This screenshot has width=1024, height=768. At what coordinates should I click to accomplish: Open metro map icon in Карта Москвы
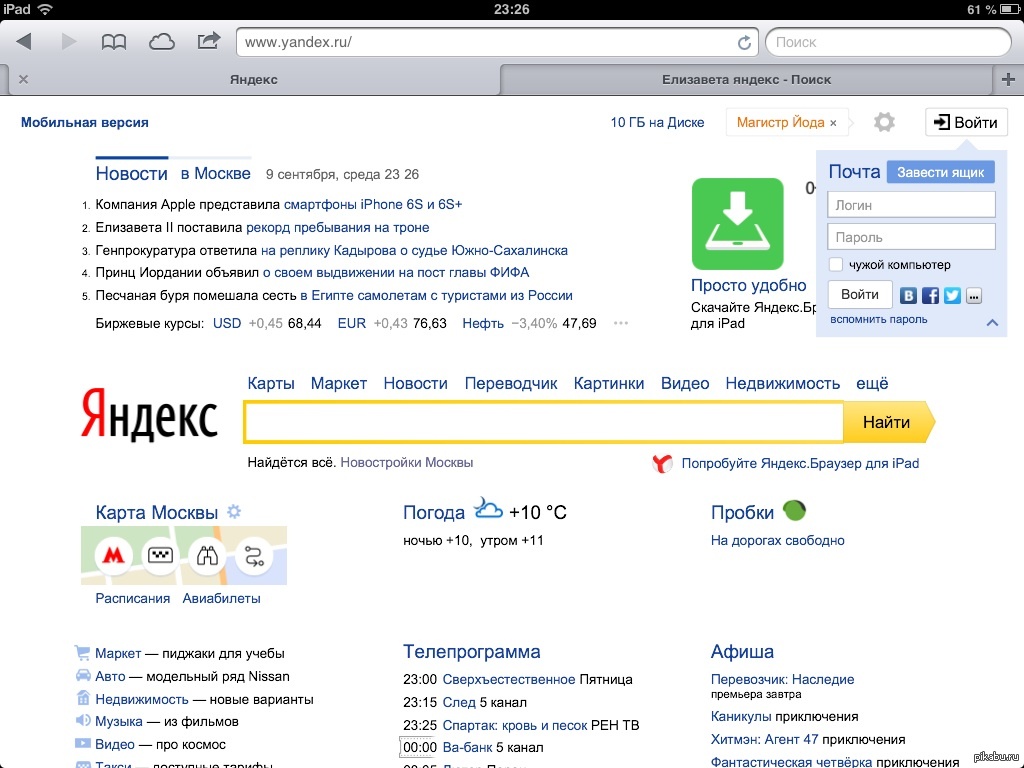tap(113, 556)
